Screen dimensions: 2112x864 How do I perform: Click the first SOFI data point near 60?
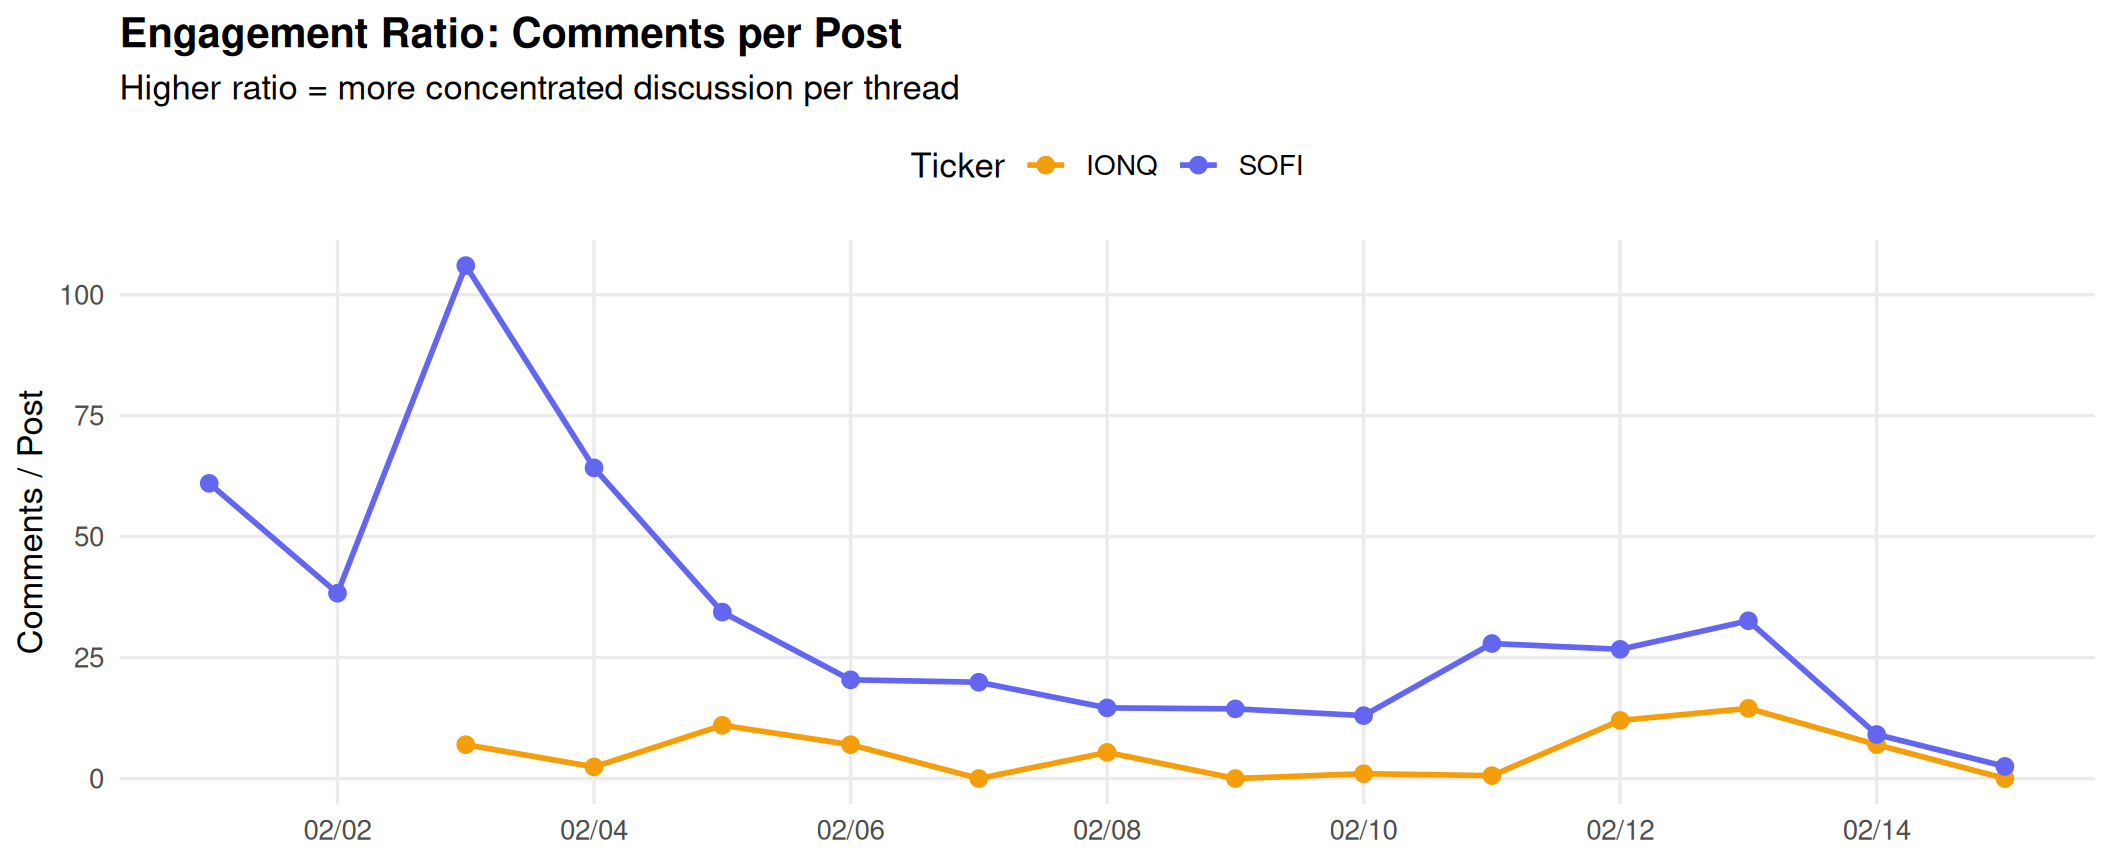point(209,484)
